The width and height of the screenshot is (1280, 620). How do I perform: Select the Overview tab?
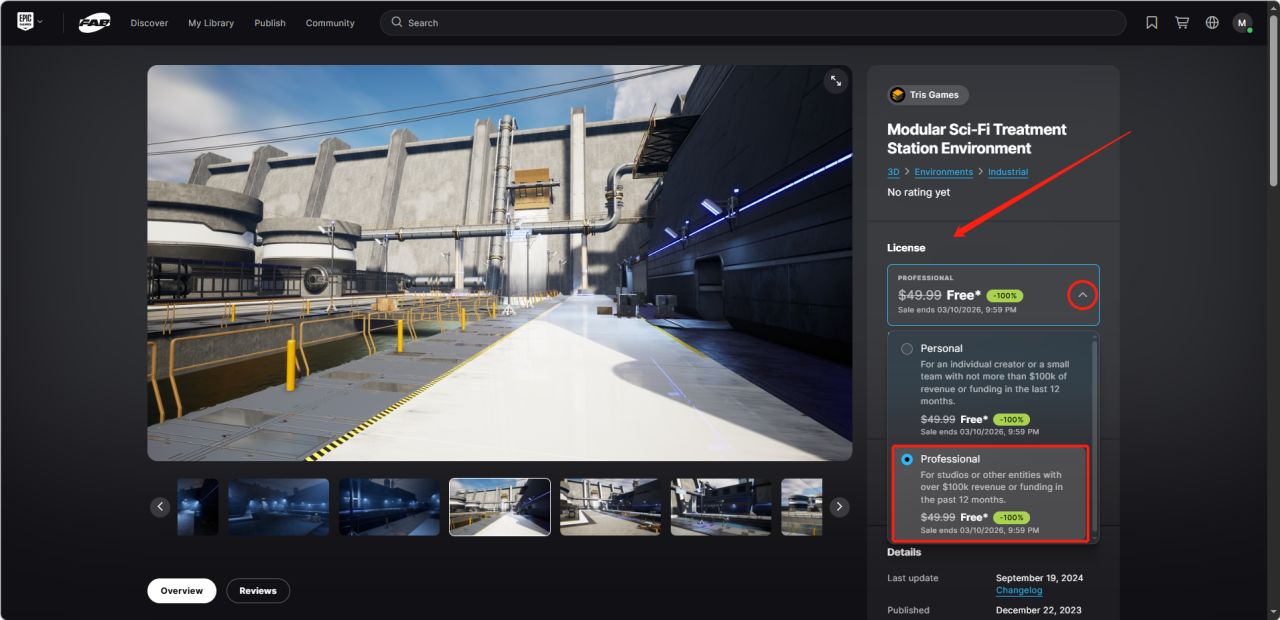coord(182,591)
